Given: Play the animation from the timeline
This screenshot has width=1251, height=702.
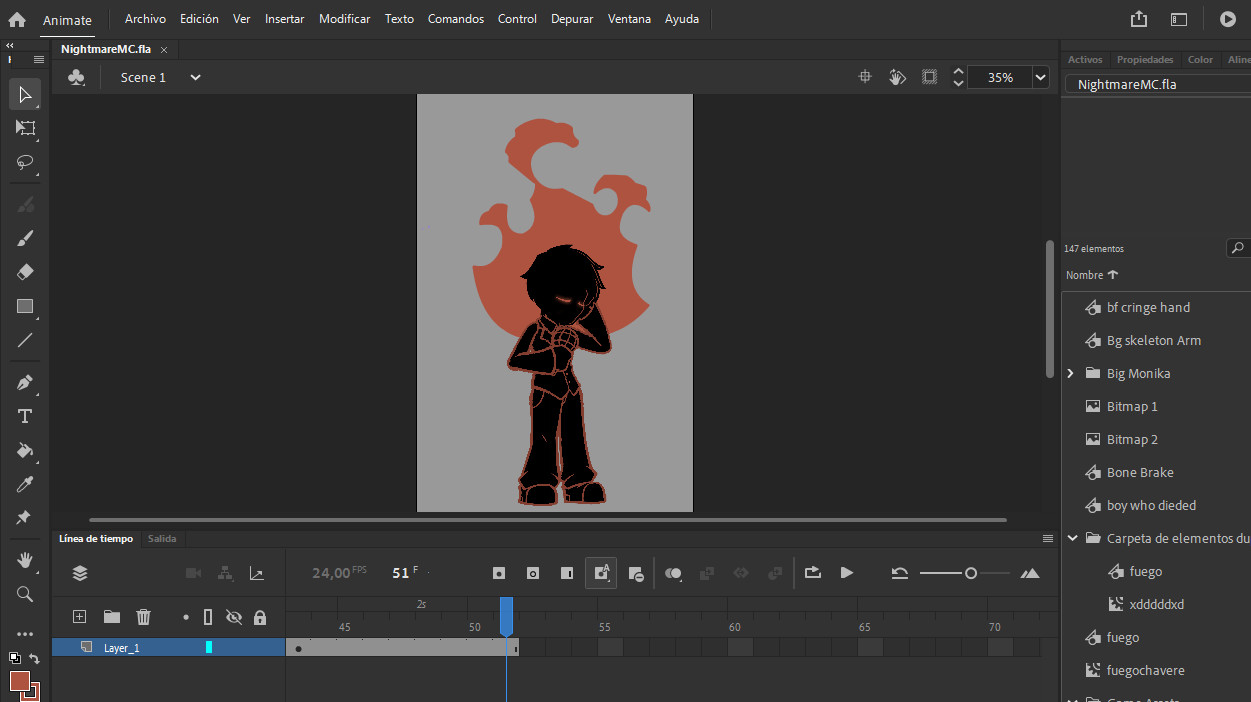Looking at the screenshot, I should (x=846, y=573).
